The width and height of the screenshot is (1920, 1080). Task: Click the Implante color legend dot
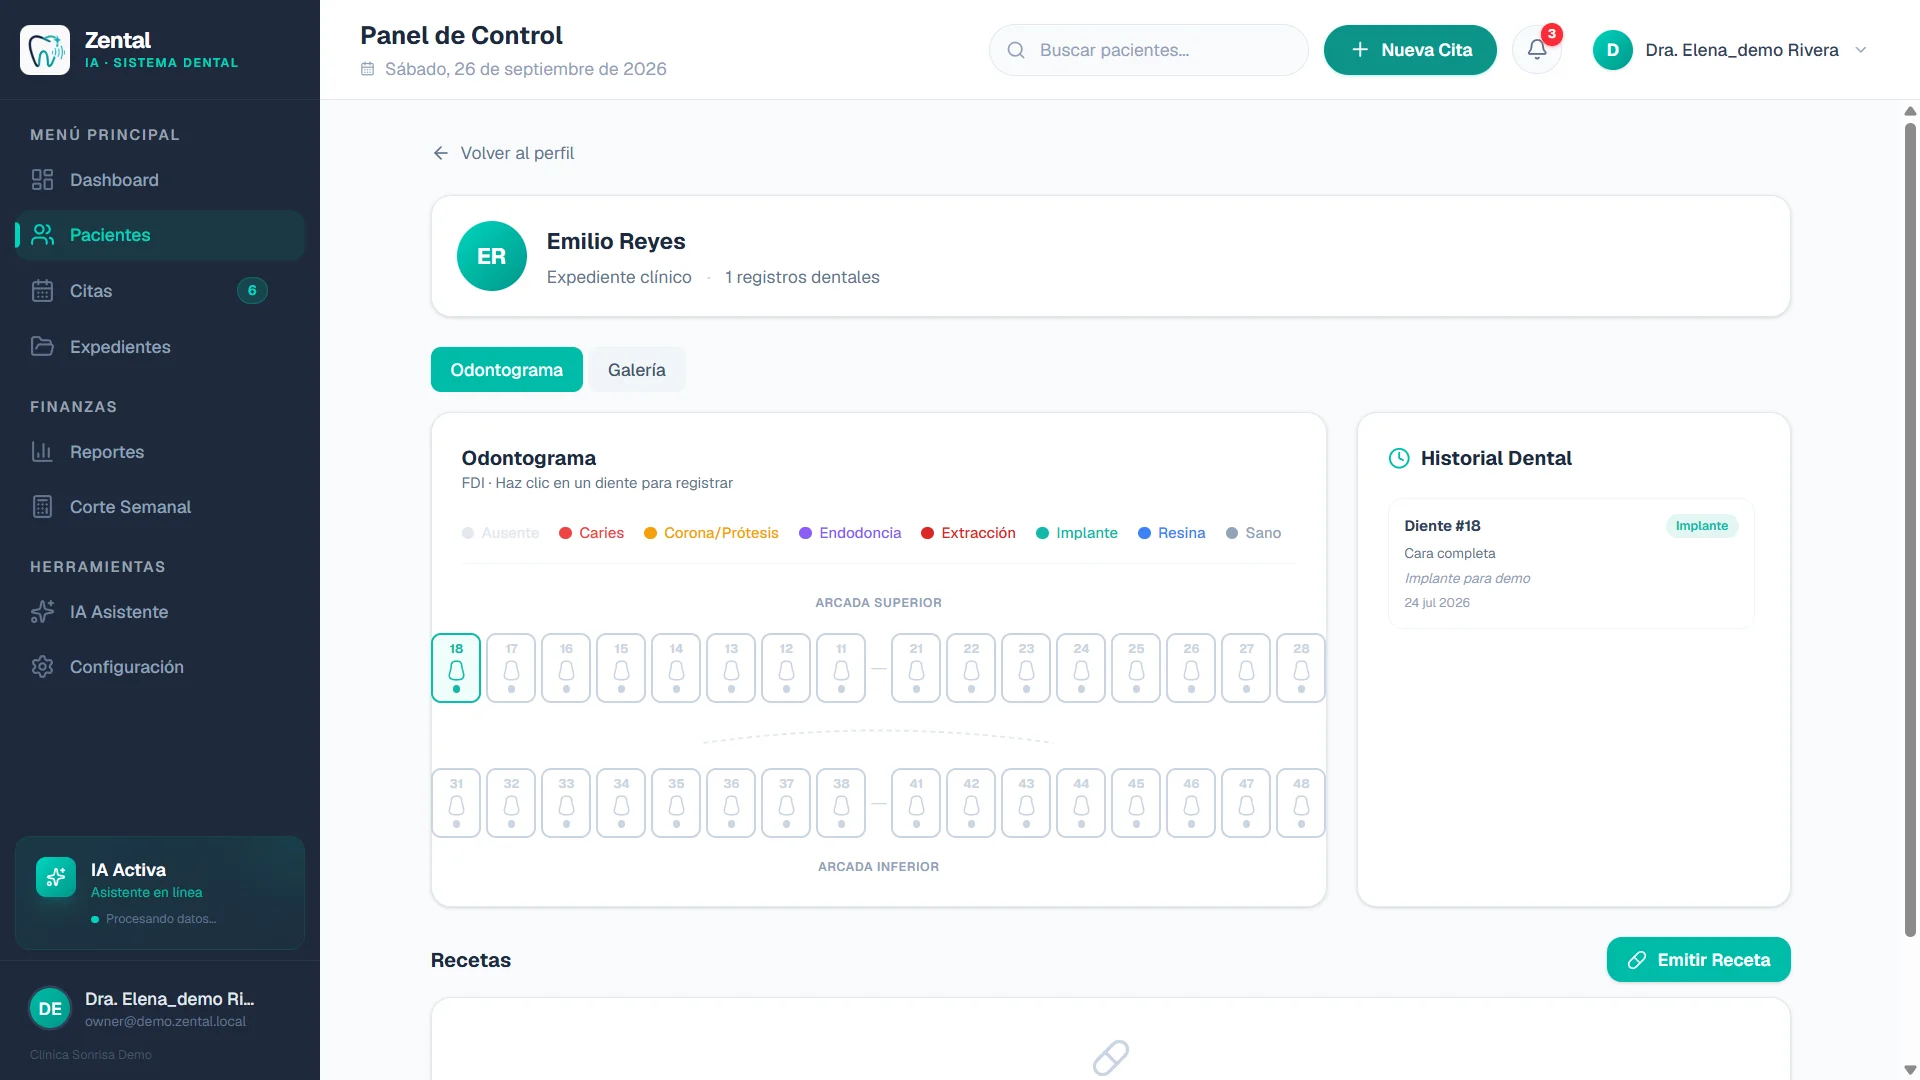(1042, 533)
